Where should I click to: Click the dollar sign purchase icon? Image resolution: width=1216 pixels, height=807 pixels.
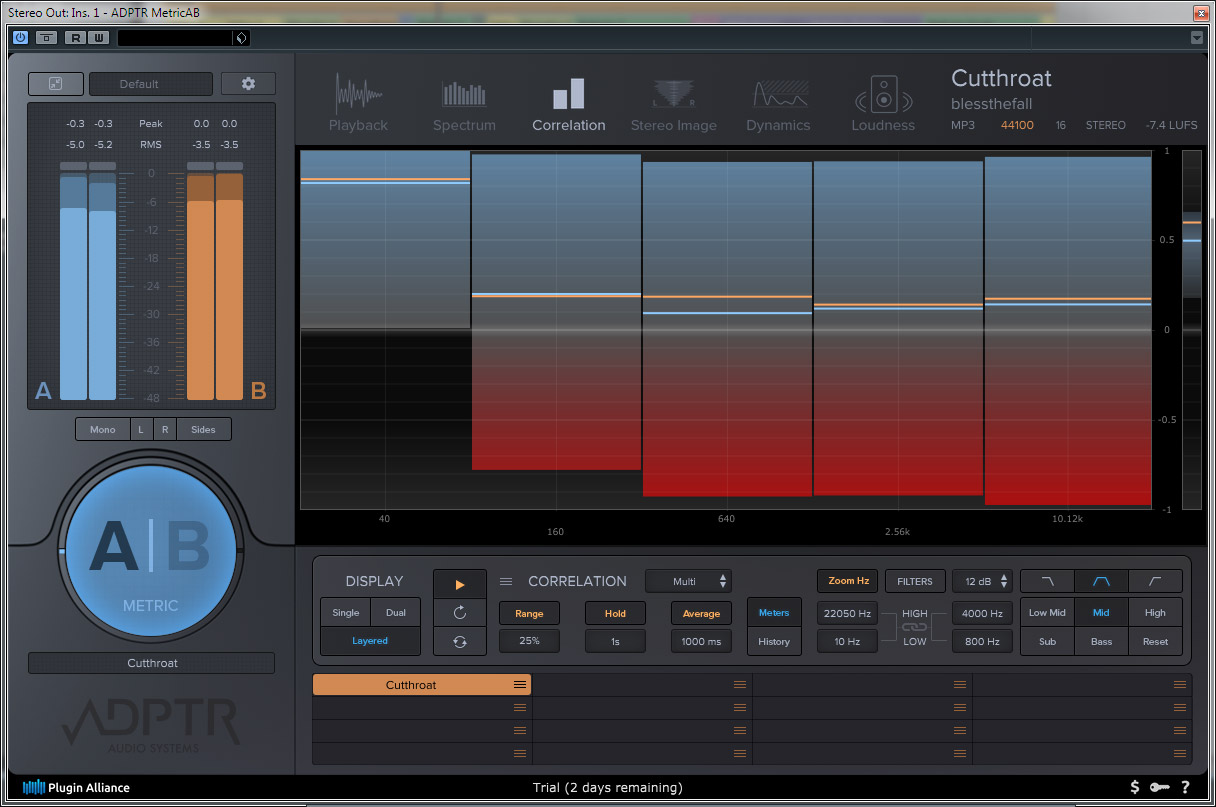tap(1135, 787)
